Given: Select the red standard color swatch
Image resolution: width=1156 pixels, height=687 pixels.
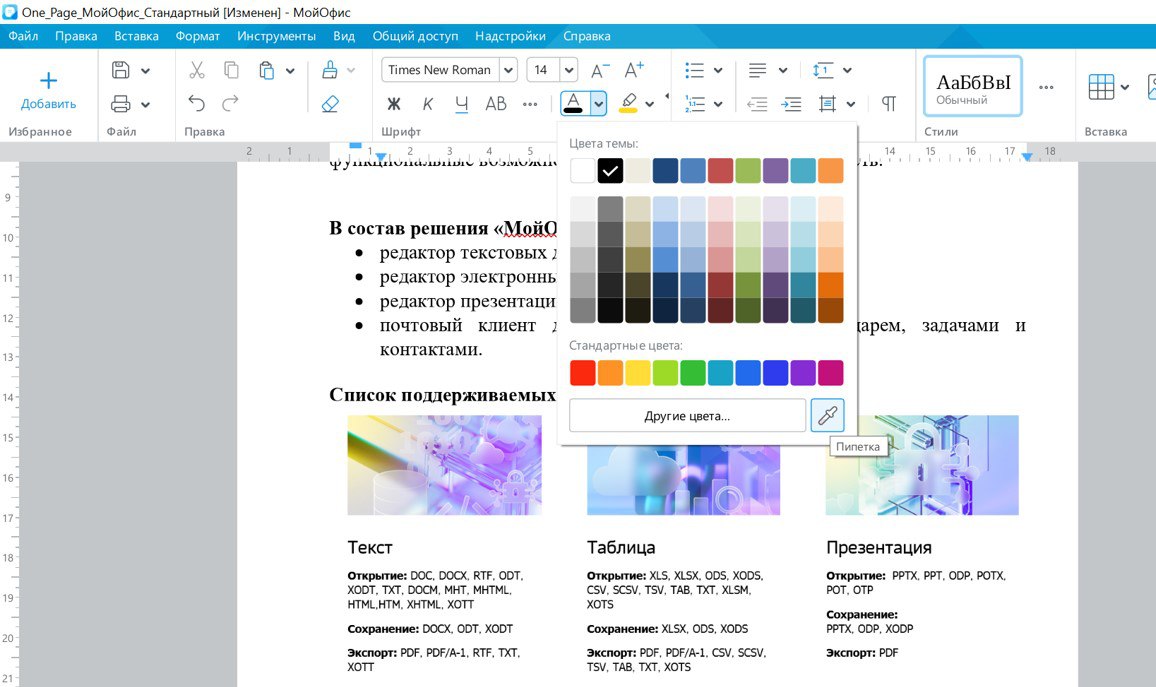Looking at the screenshot, I should [x=582, y=373].
